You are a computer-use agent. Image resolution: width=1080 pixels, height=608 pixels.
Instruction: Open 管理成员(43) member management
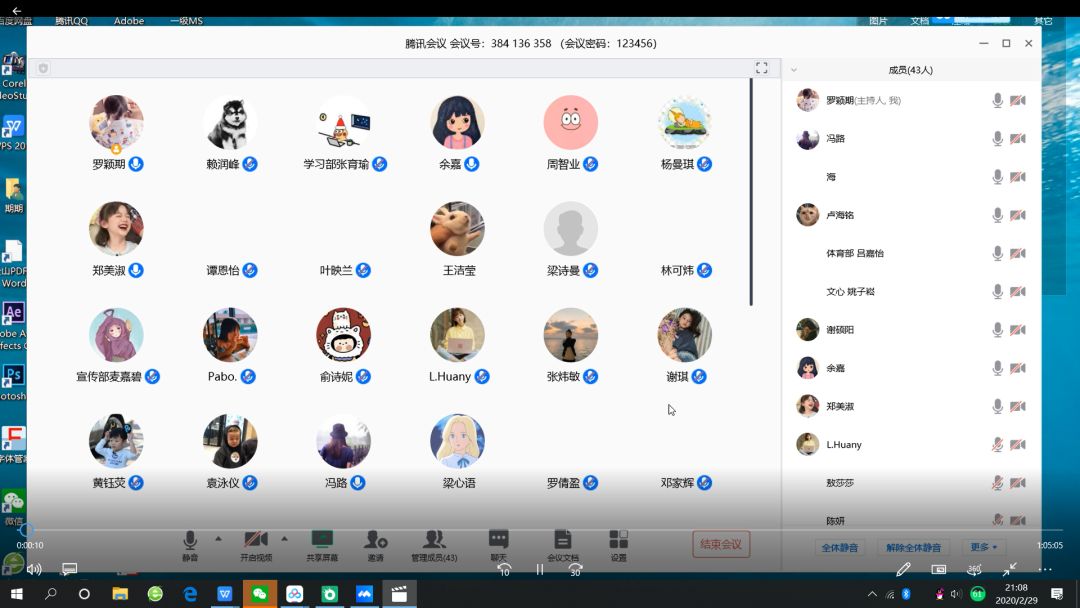(434, 541)
